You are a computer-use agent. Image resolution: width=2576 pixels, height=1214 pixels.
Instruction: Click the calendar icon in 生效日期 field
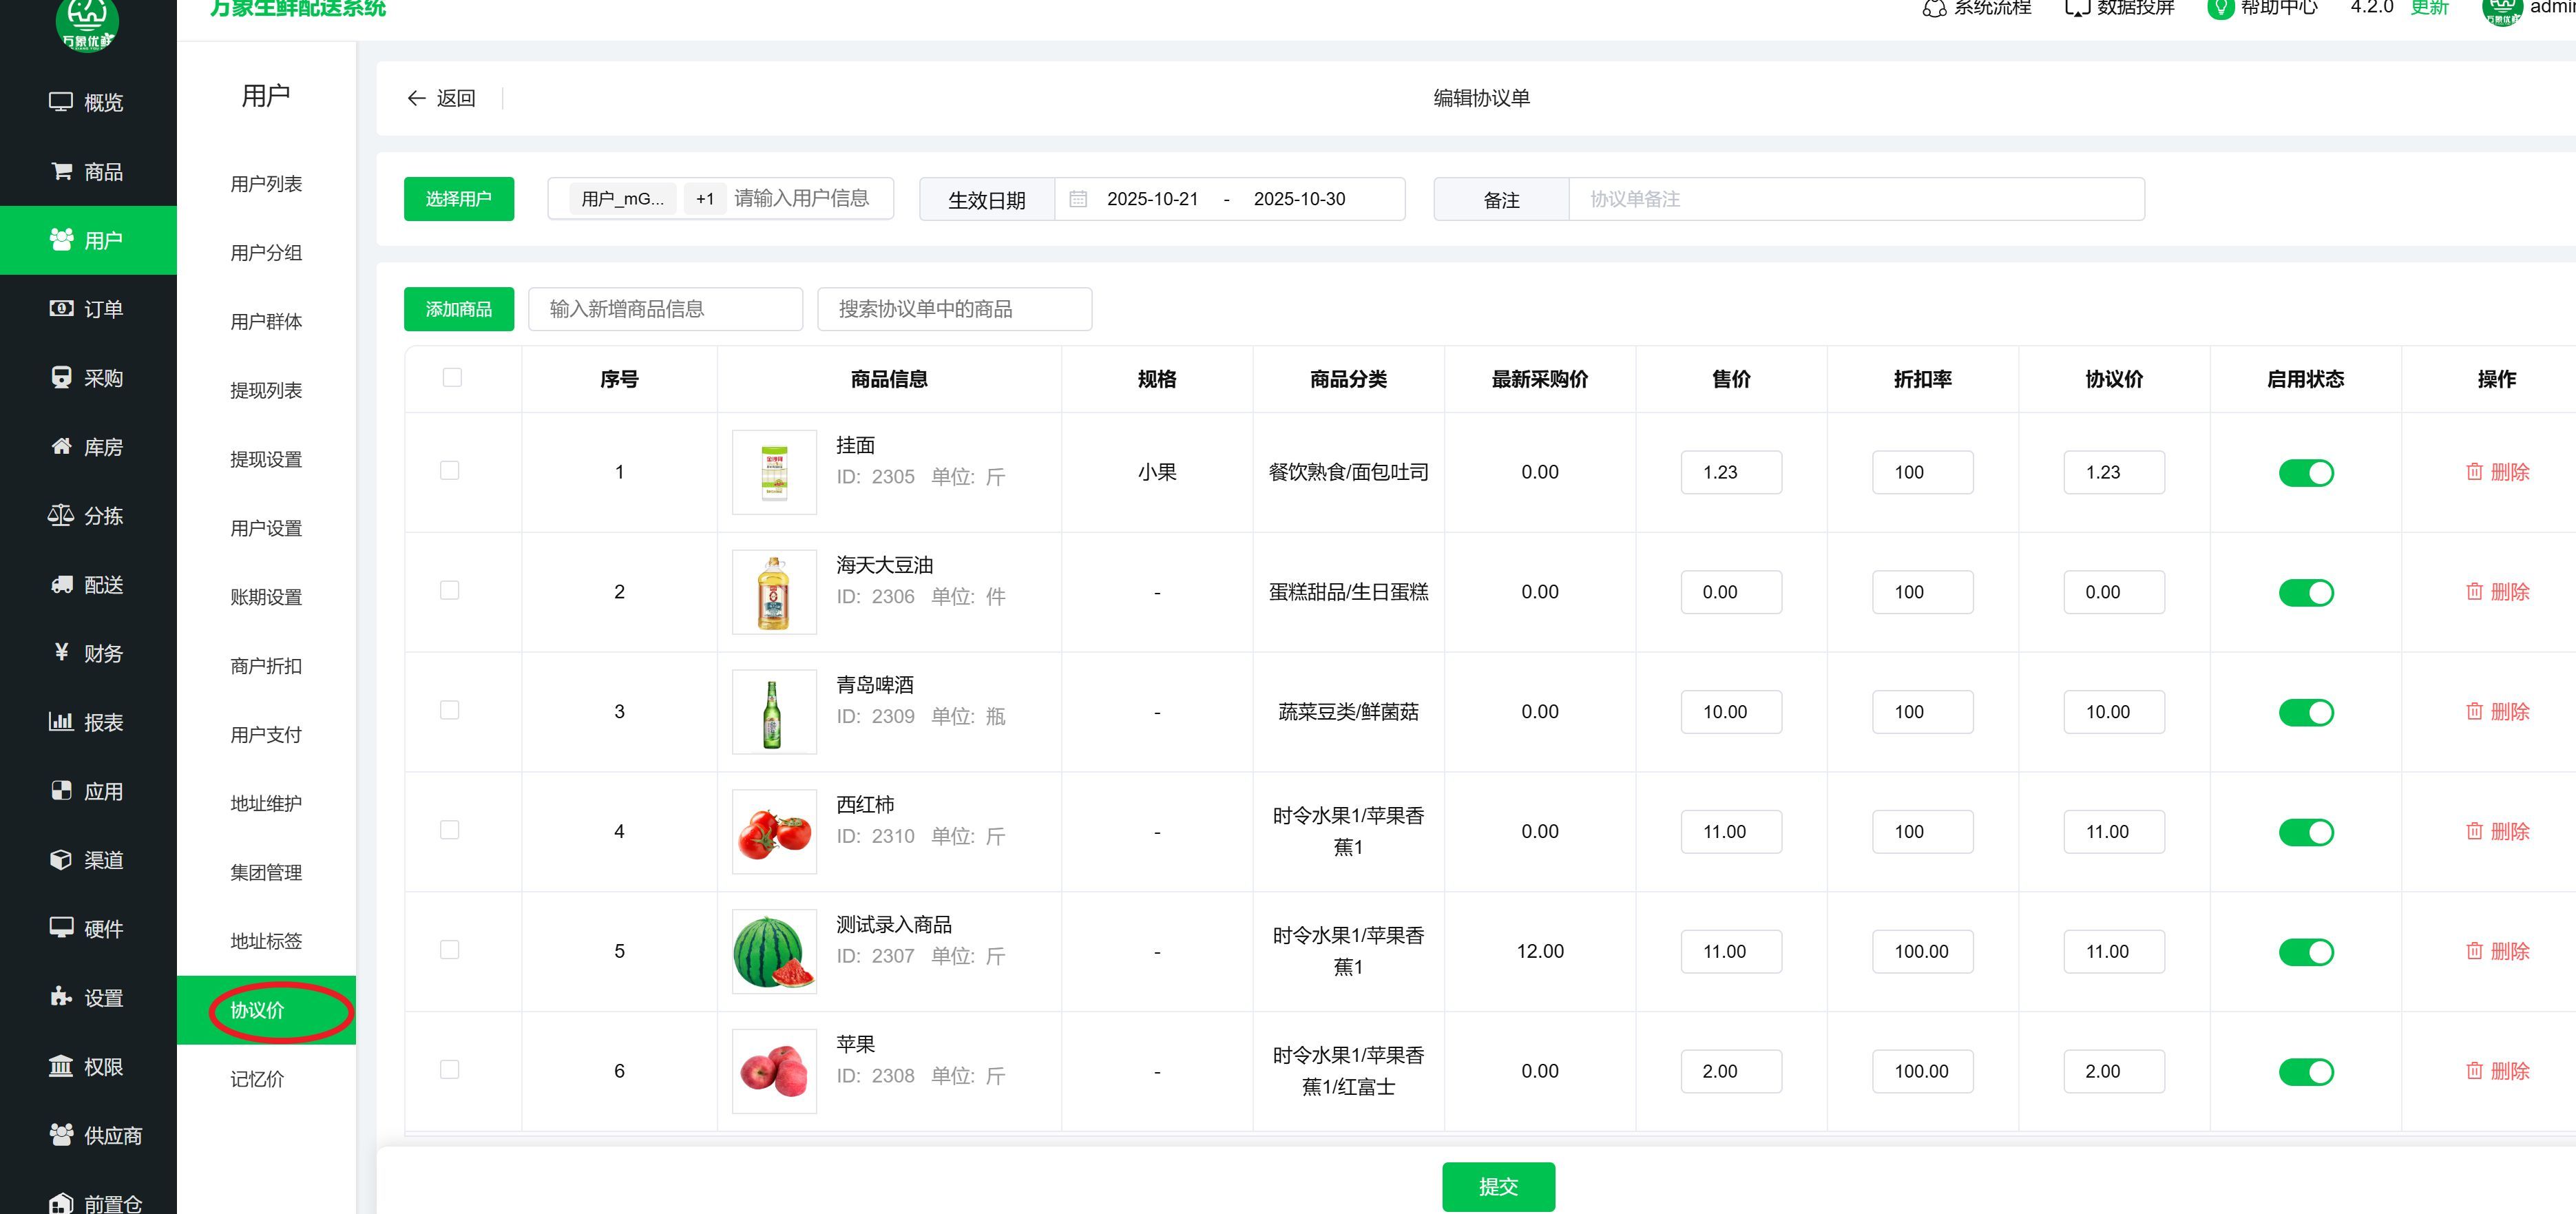coord(1078,199)
